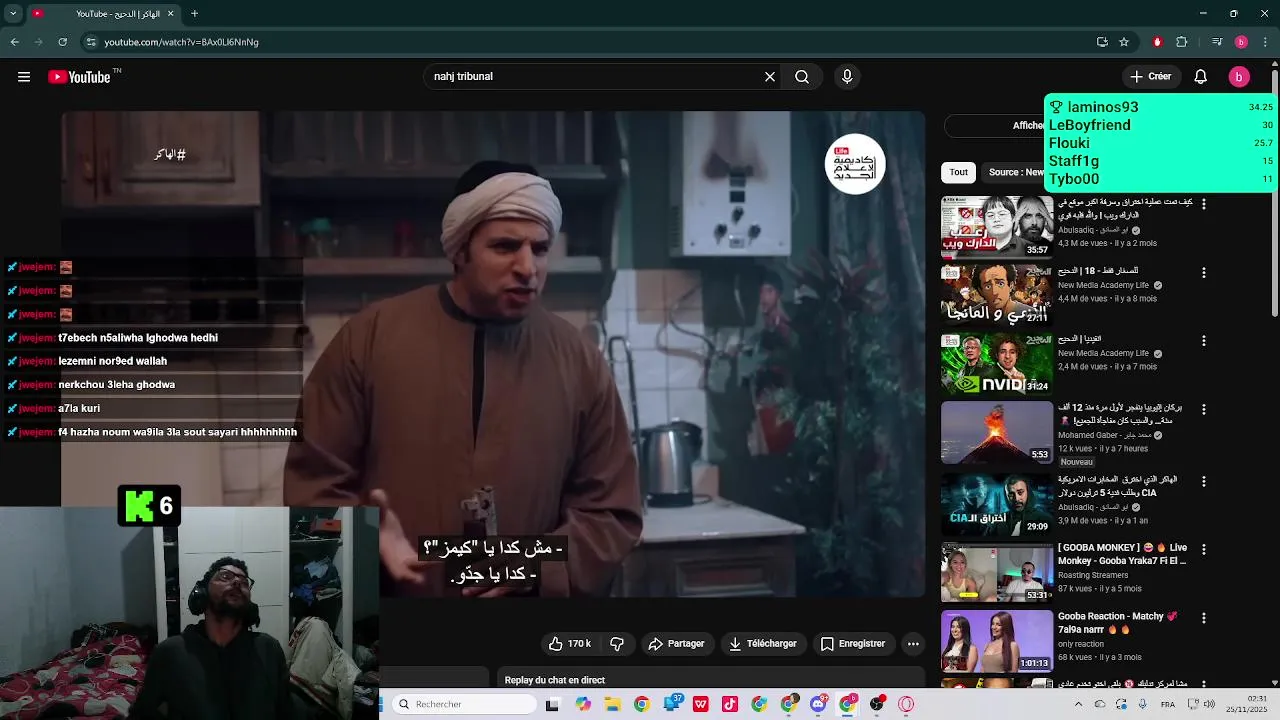The image size is (1280, 720).
Task: Open the Chrome extensions puzzle menu
Action: (1181, 42)
